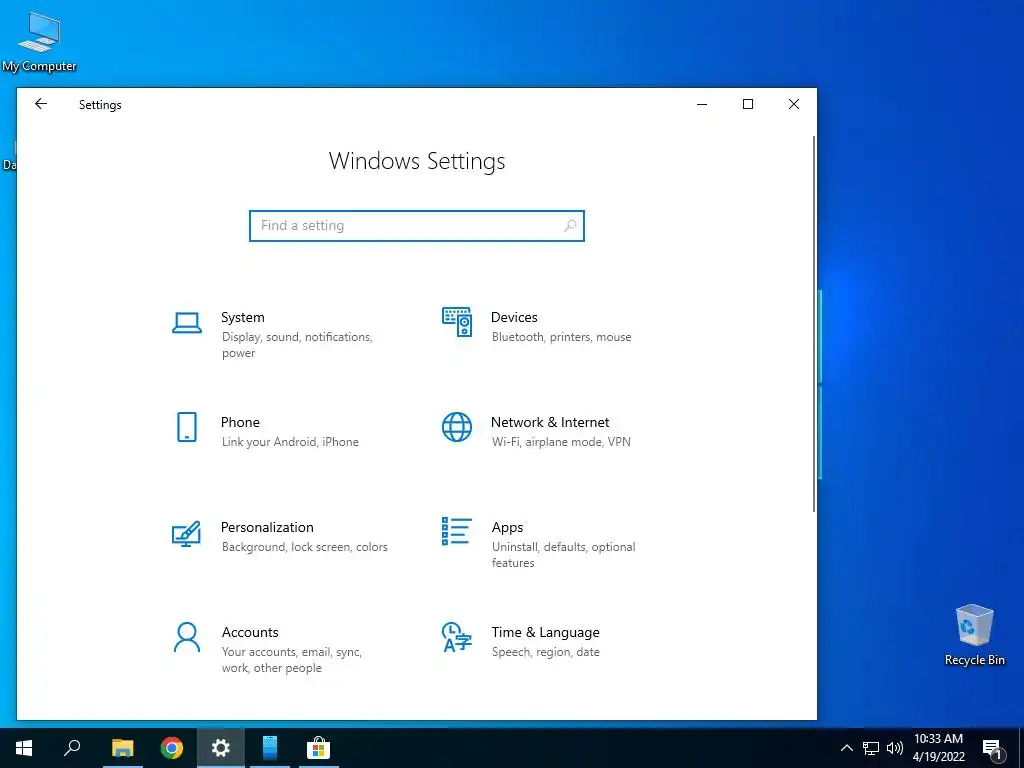Click the Windows Settings page title
This screenshot has height=768, width=1024.
point(417,161)
